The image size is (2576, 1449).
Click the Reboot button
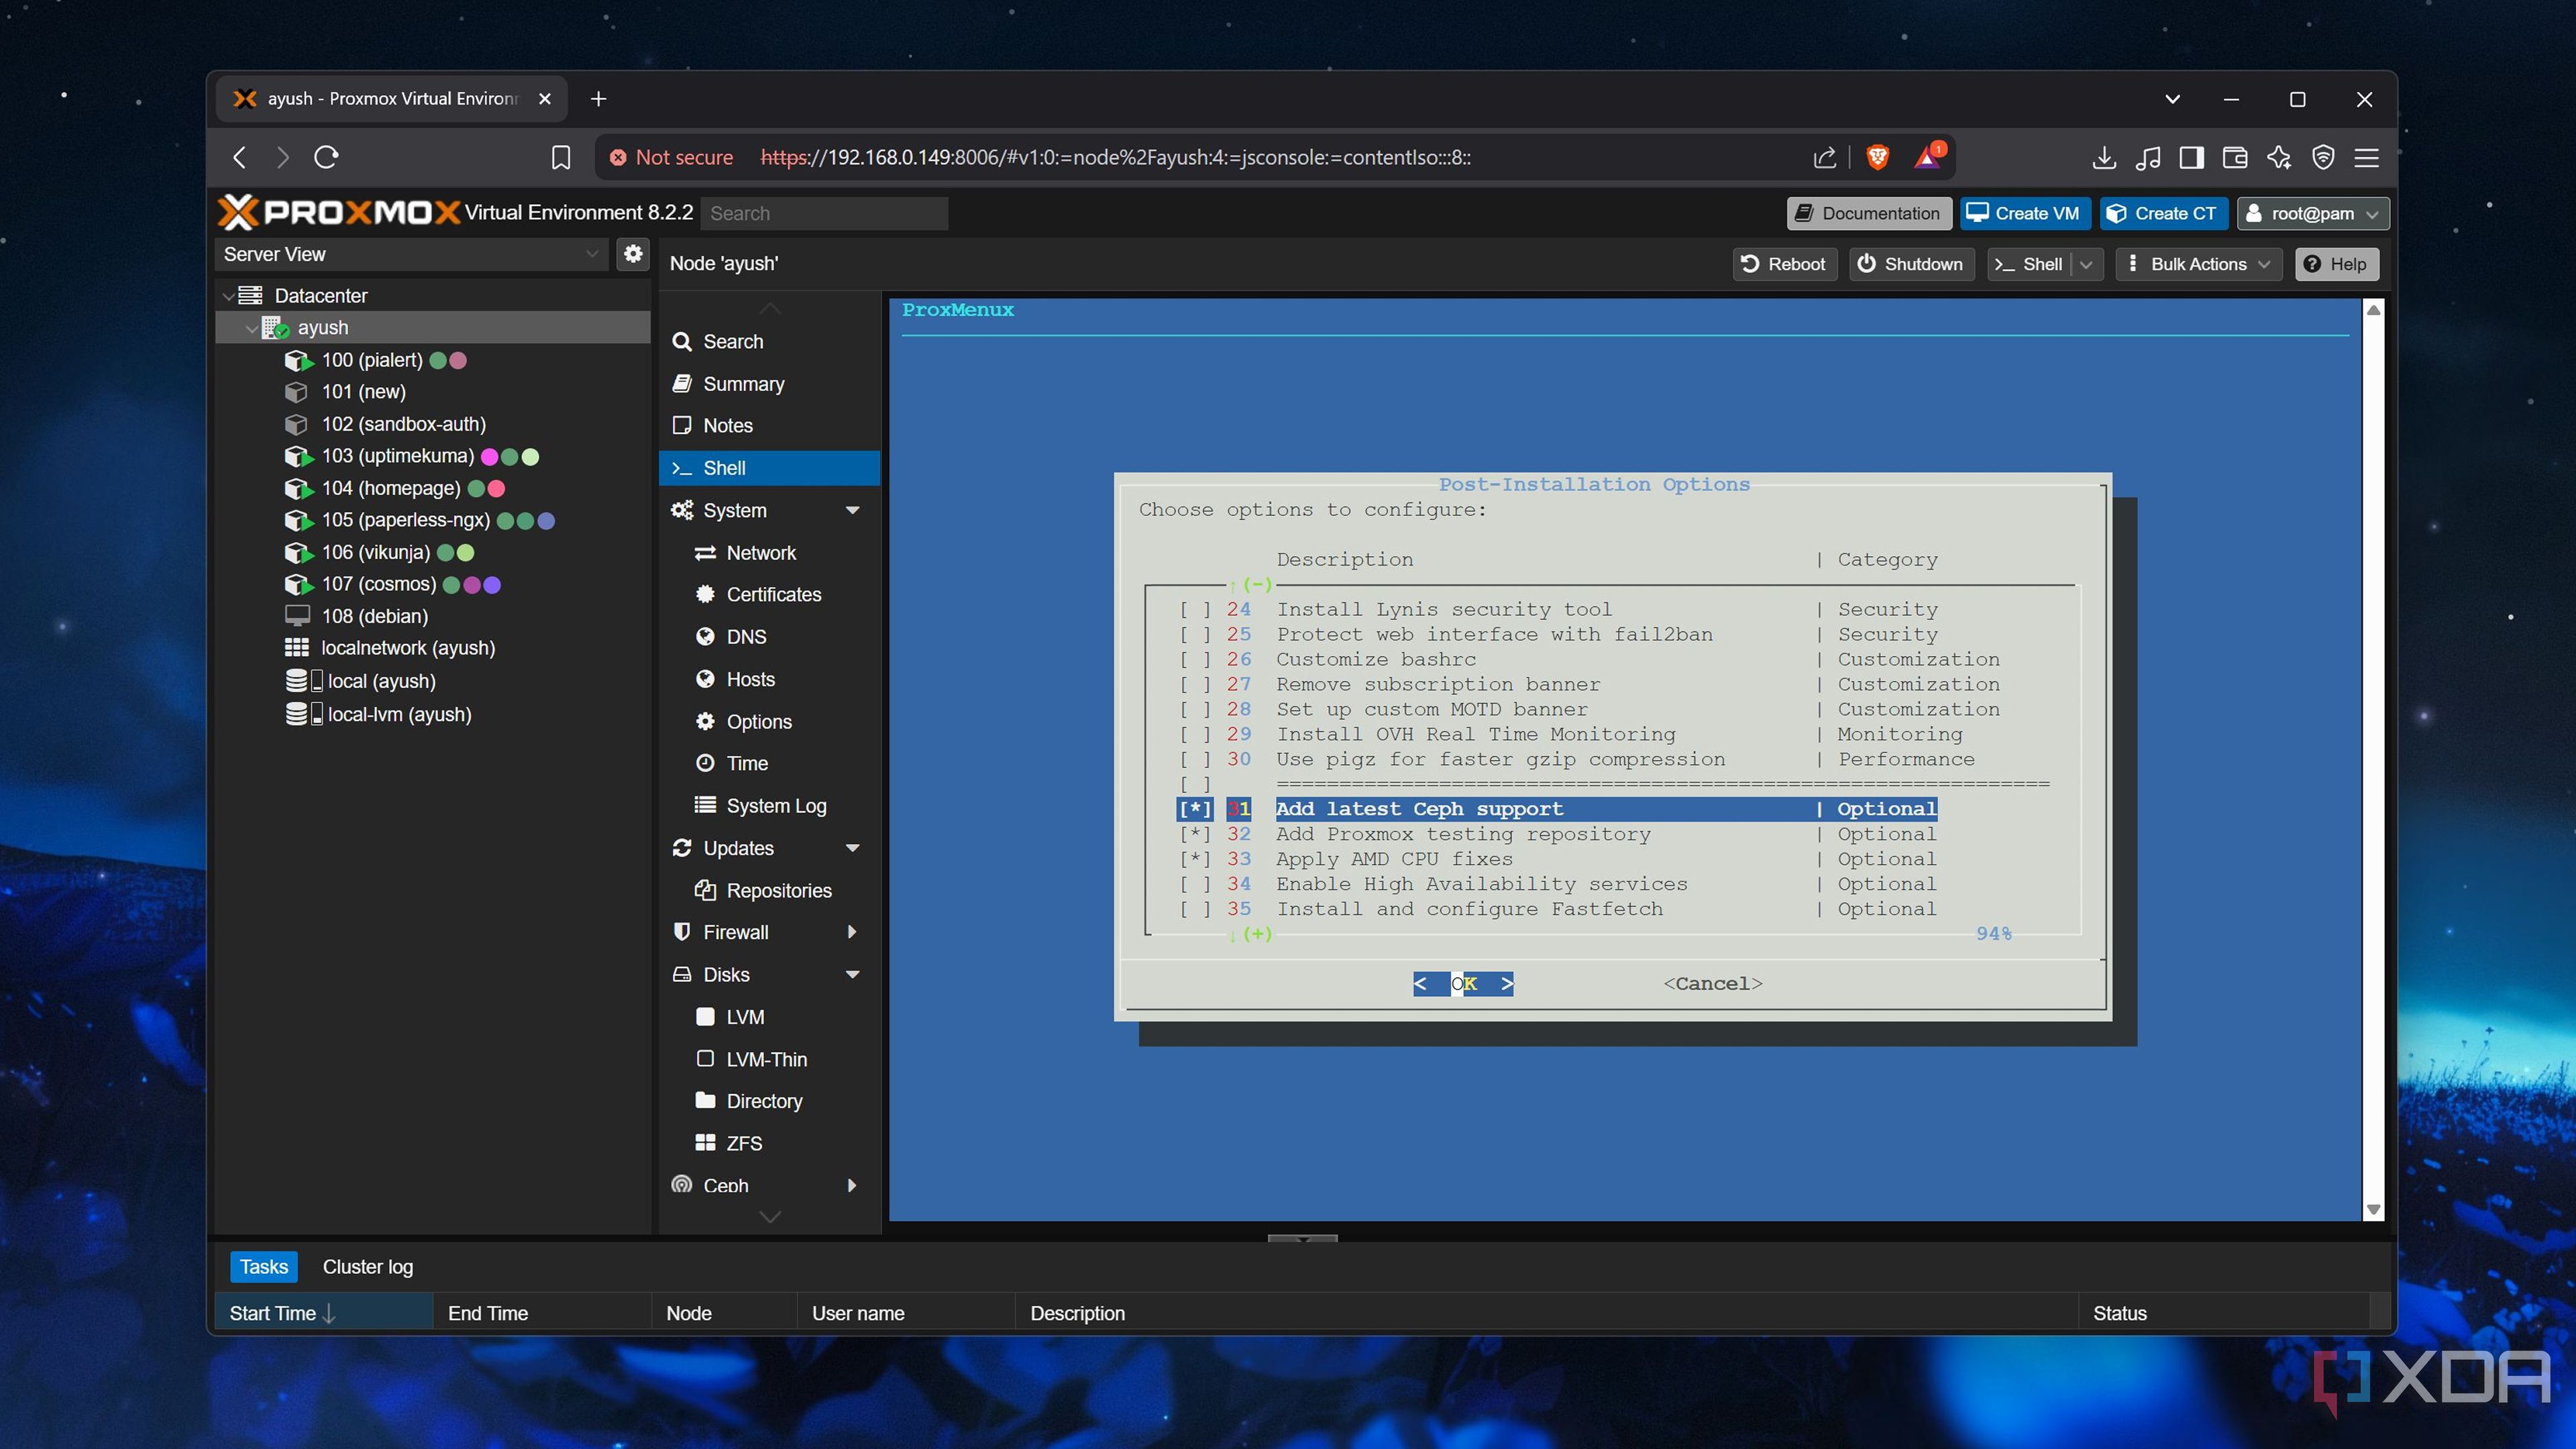(x=1785, y=264)
